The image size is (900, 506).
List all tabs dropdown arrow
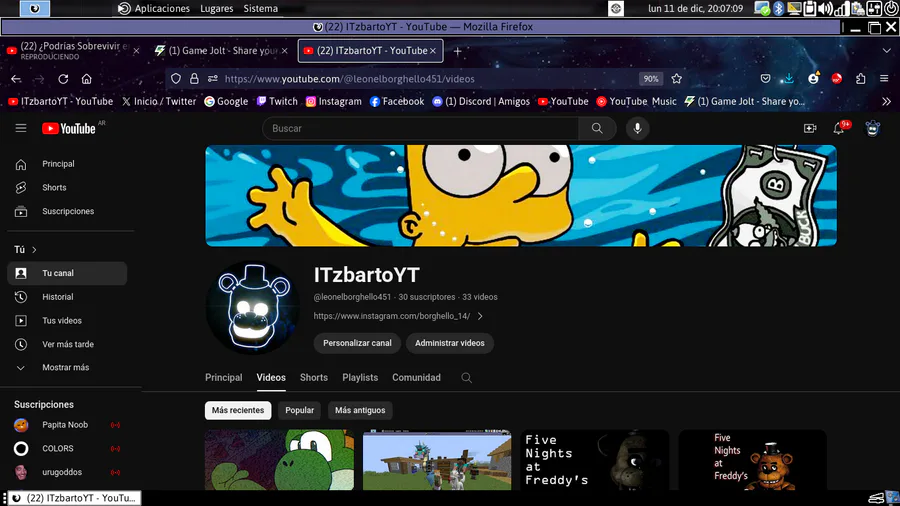click(886, 51)
